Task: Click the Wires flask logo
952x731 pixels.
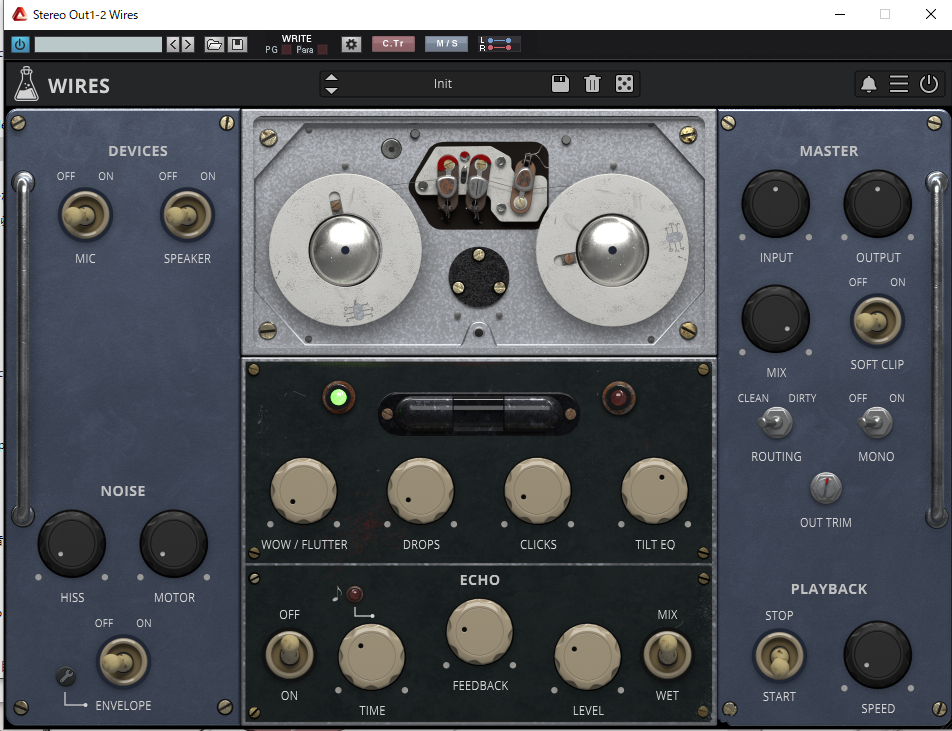Action: 27,83
